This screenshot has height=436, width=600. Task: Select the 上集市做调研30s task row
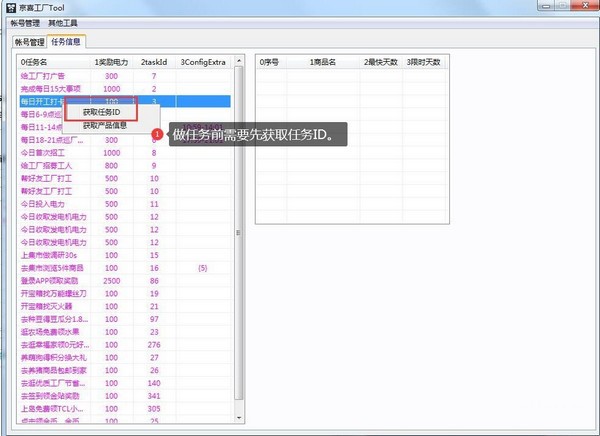point(48,255)
